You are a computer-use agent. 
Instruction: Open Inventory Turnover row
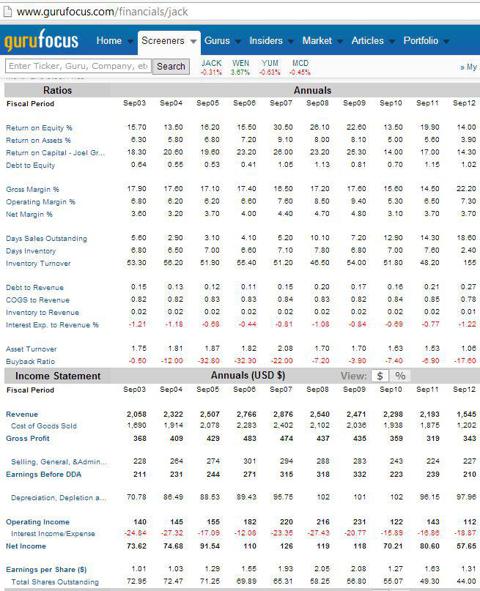click(x=38, y=263)
